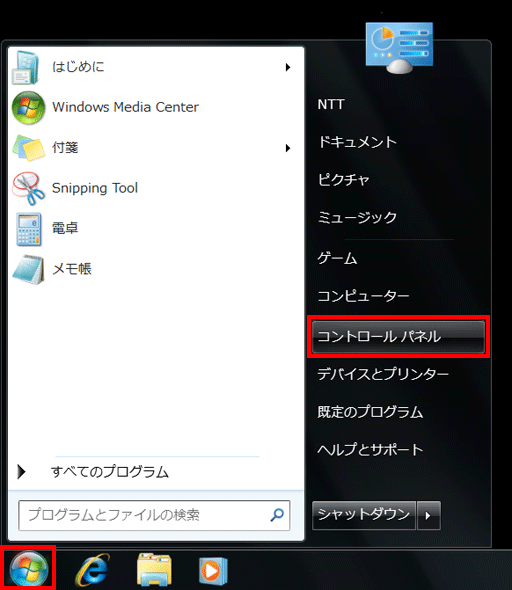Expand the はじめに submenu arrow

click(x=288, y=67)
